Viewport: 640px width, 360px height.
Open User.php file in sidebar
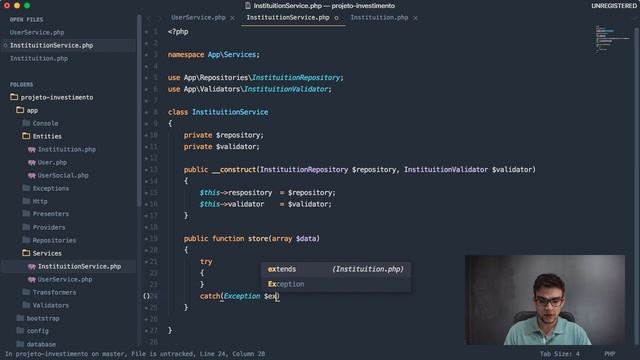pyautogui.click(x=52, y=162)
